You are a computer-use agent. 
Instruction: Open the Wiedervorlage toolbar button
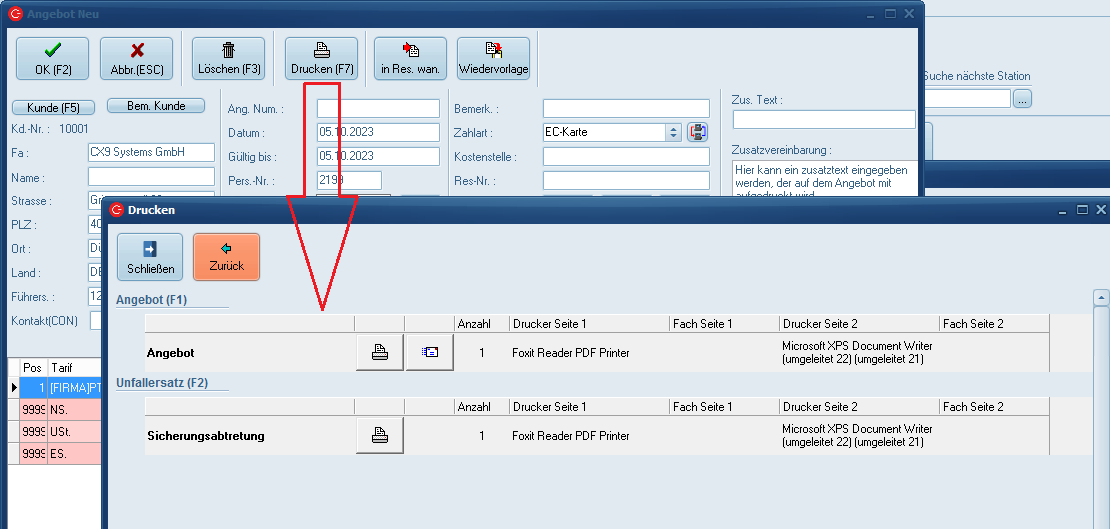click(493, 59)
